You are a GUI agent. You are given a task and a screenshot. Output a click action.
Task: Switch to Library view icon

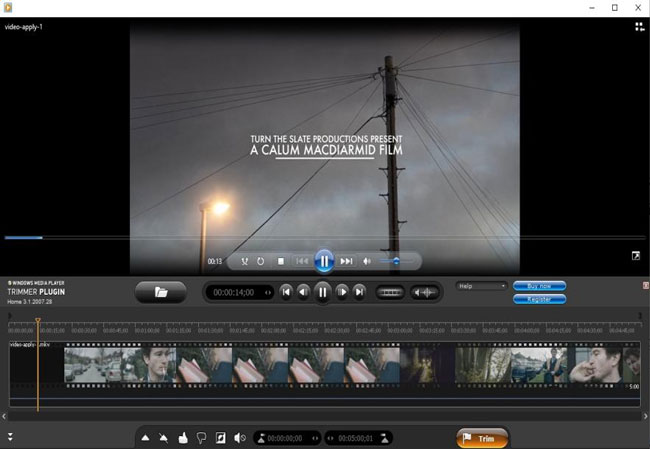click(x=639, y=27)
